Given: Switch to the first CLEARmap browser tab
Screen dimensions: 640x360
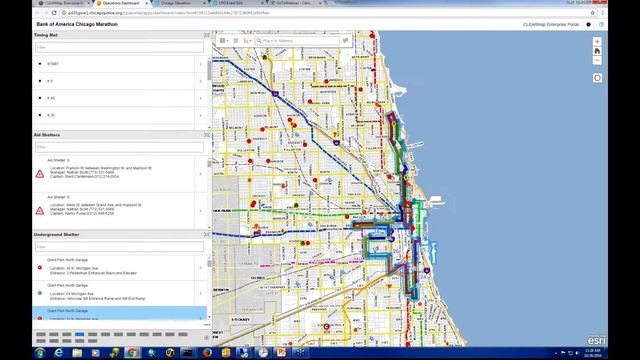Looking at the screenshot, I should coord(64,3).
